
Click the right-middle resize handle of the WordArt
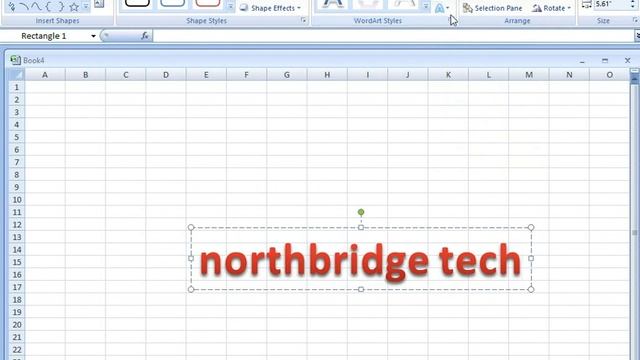tap(531, 258)
